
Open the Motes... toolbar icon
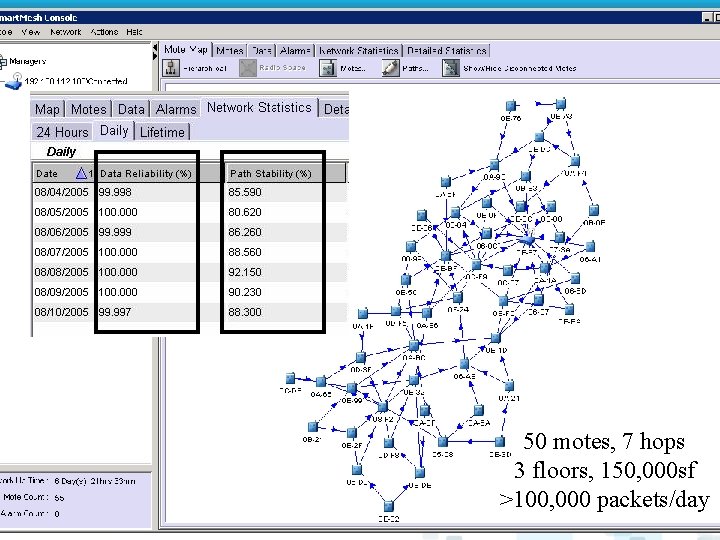coord(328,68)
